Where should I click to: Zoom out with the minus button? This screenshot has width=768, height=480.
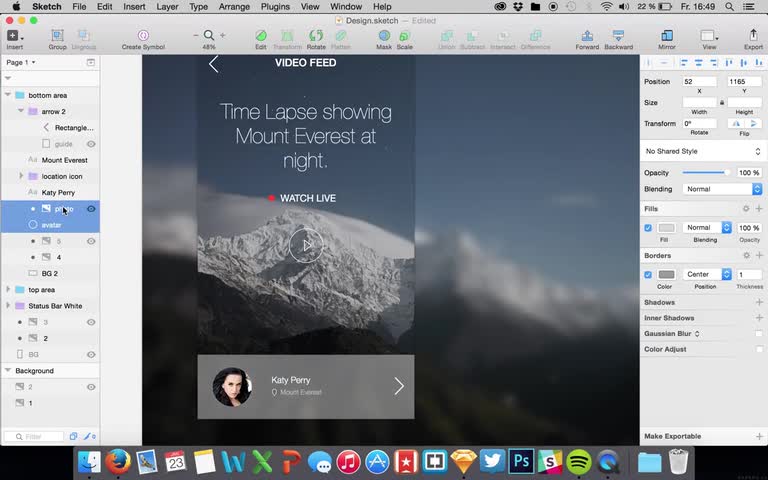tap(195, 35)
